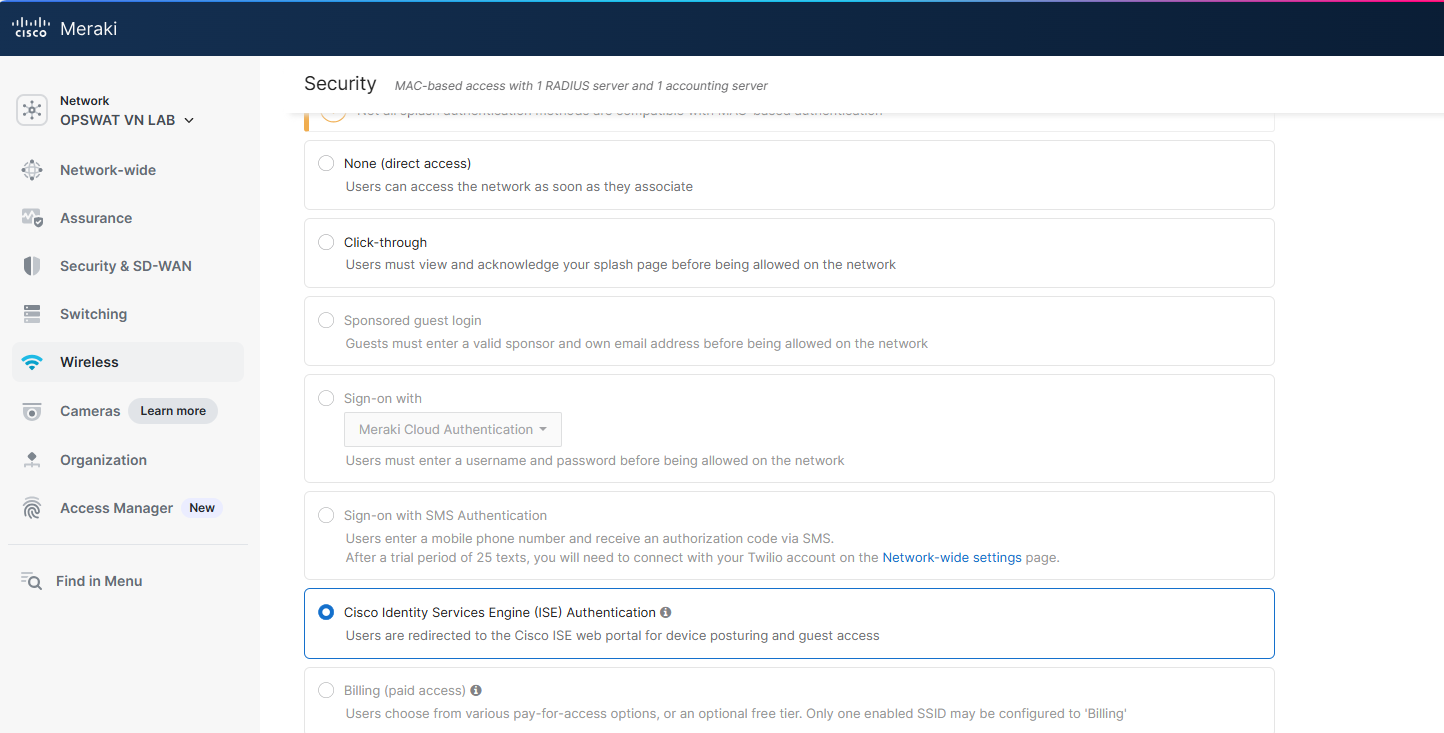Click the Wireless wifi icon
This screenshot has height=733, width=1444.
coord(32,362)
